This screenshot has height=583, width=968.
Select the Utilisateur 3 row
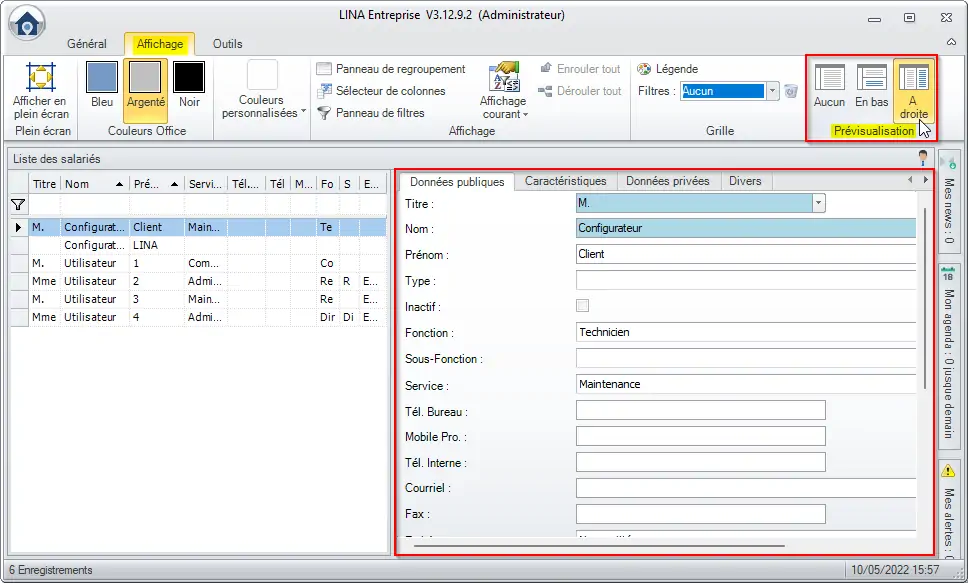coord(199,299)
